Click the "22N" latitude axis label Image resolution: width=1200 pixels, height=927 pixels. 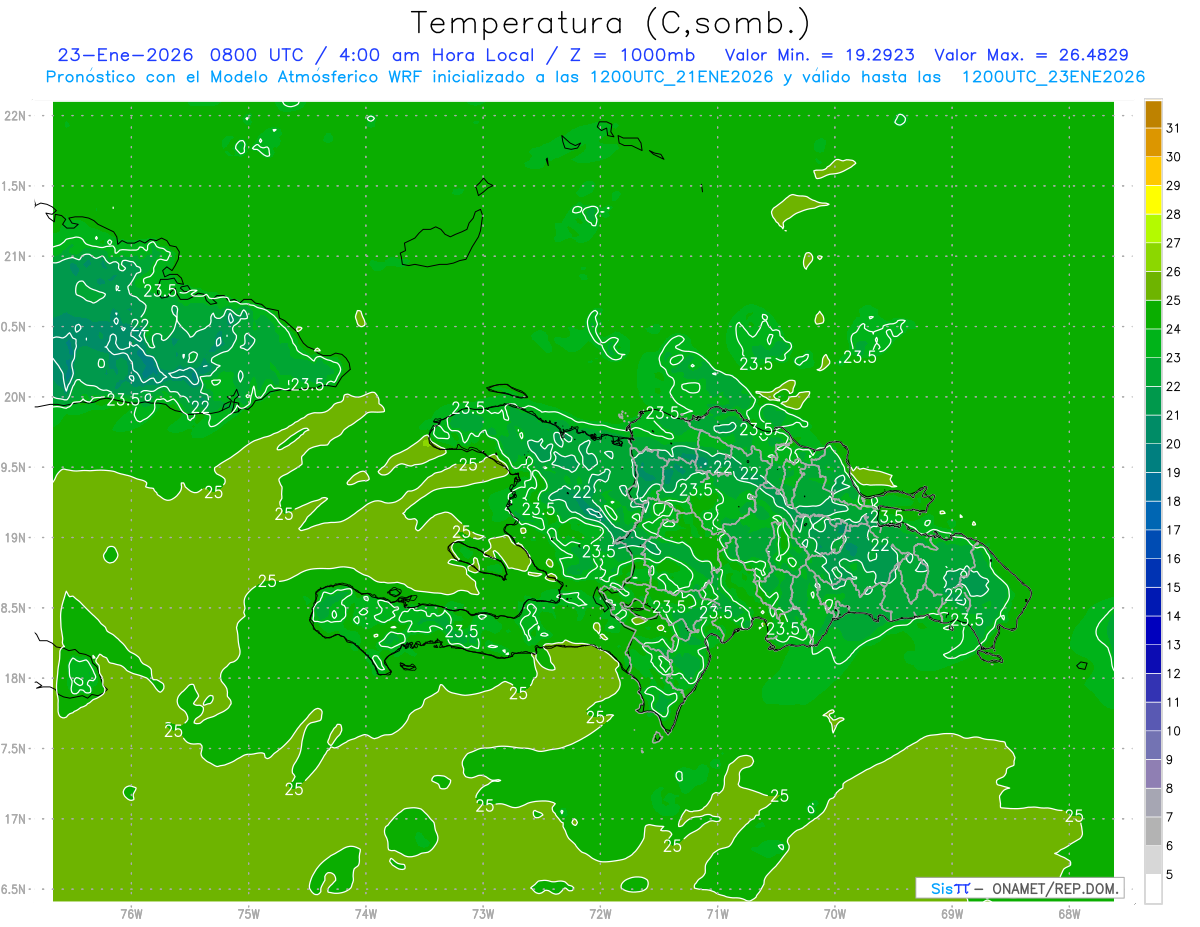click(x=16, y=116)
